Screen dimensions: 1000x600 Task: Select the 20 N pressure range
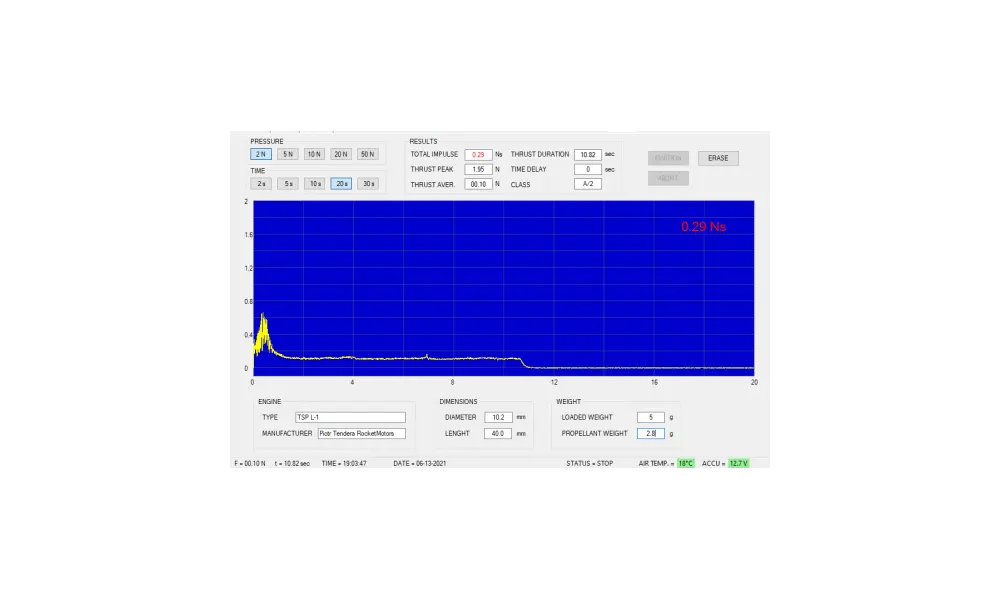pyautogui.click(x=341, y=154)
